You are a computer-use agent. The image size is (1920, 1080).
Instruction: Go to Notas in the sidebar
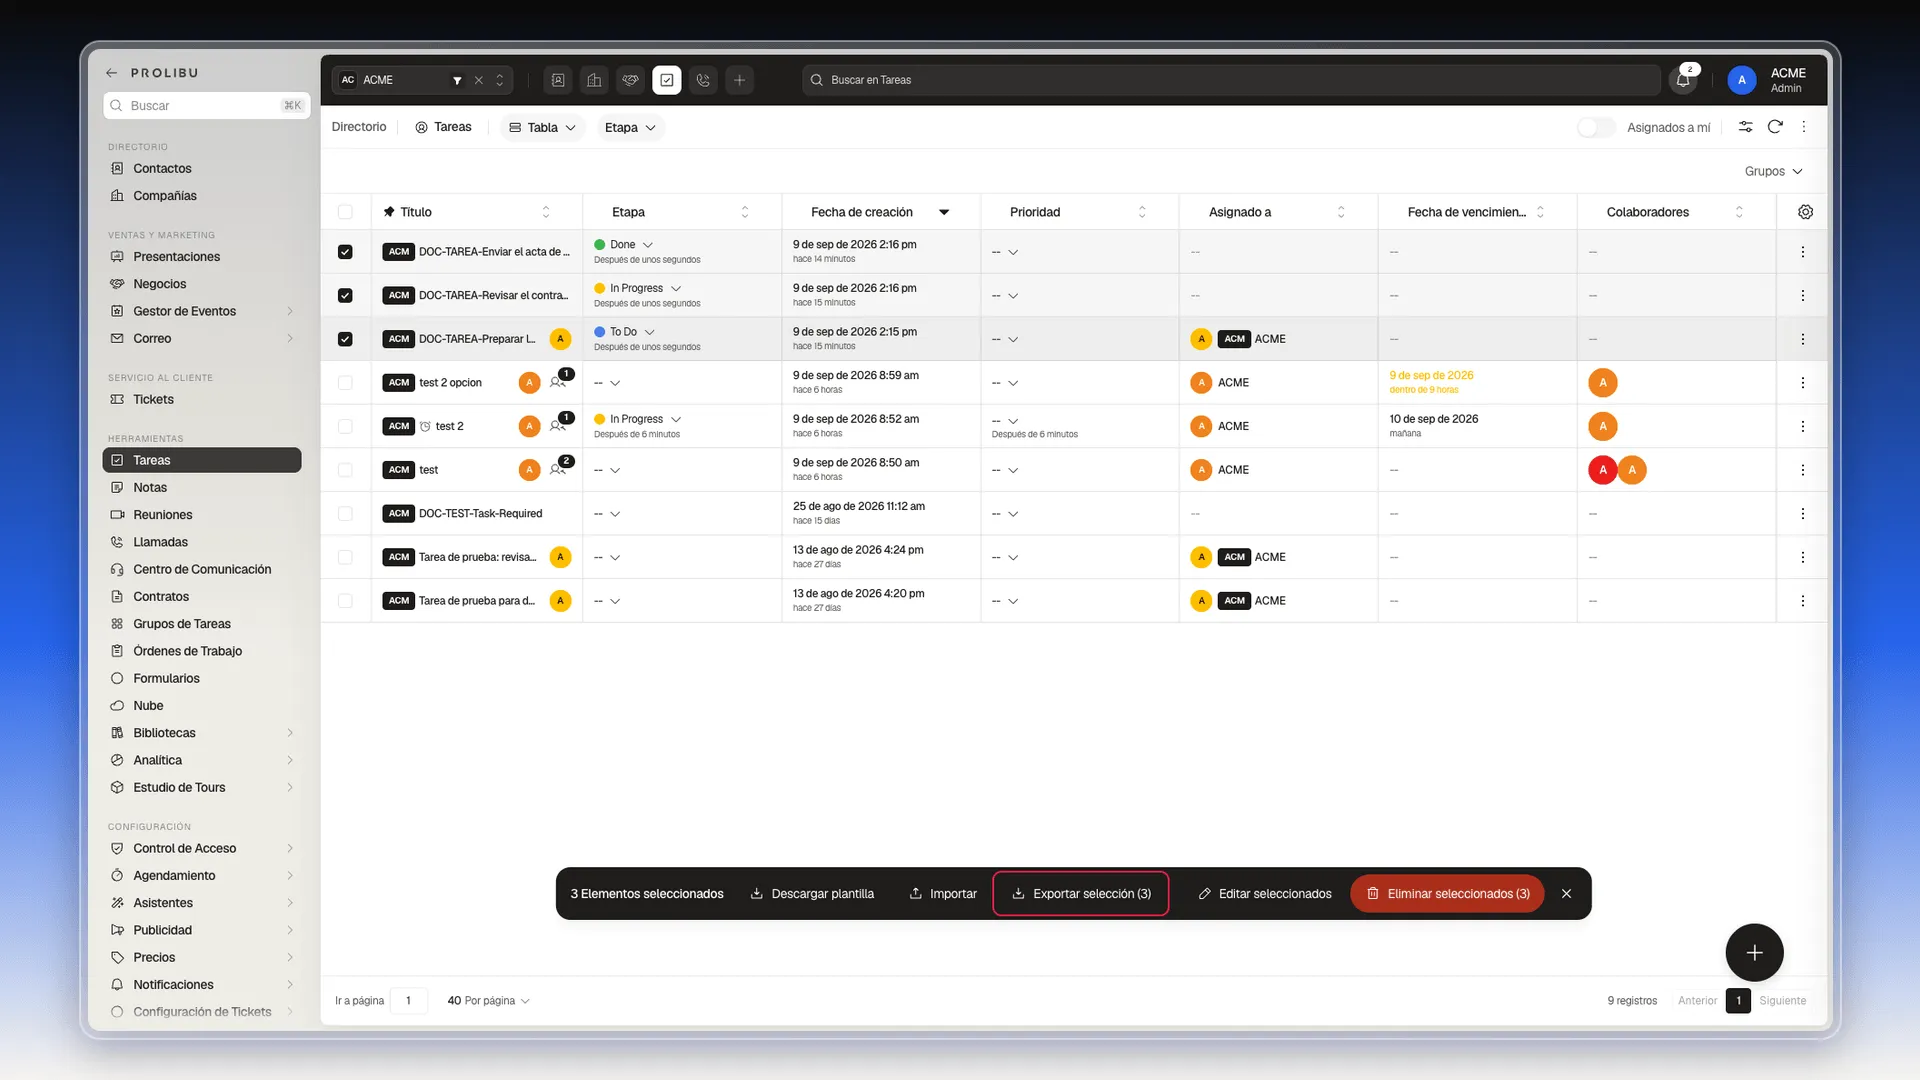point(202,488)
